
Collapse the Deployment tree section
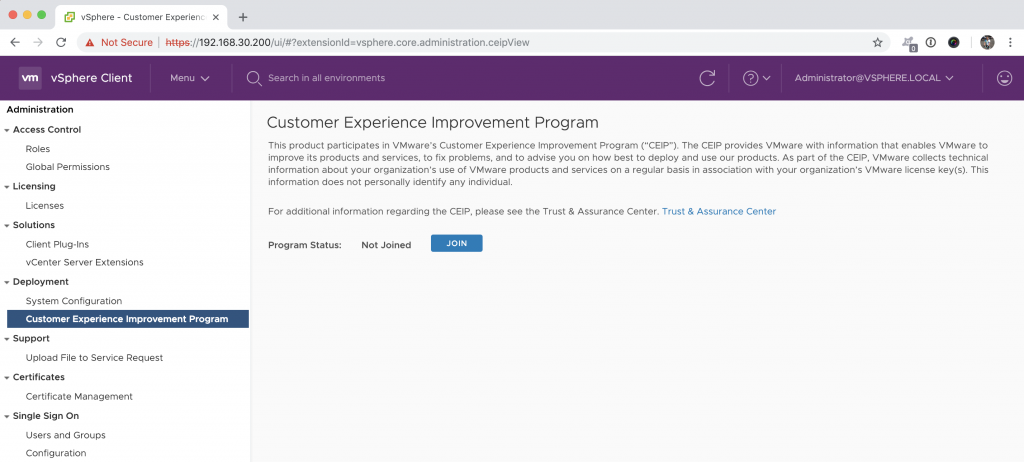click(7, 283)
